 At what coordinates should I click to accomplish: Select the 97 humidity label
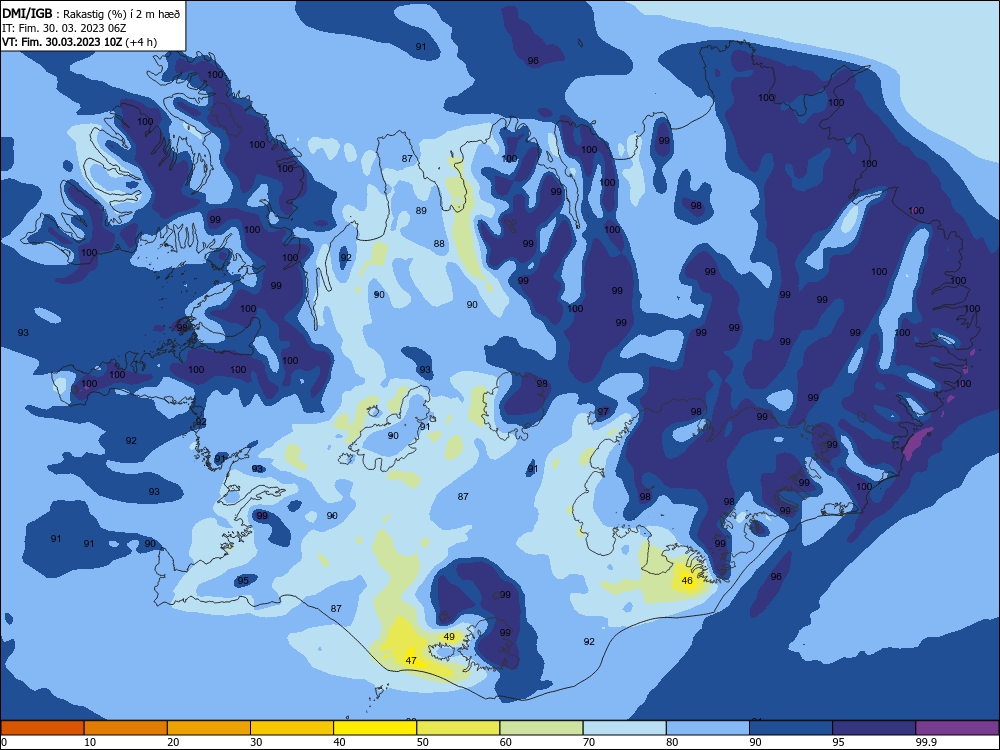pyautogui.click(x=603, y=411)
